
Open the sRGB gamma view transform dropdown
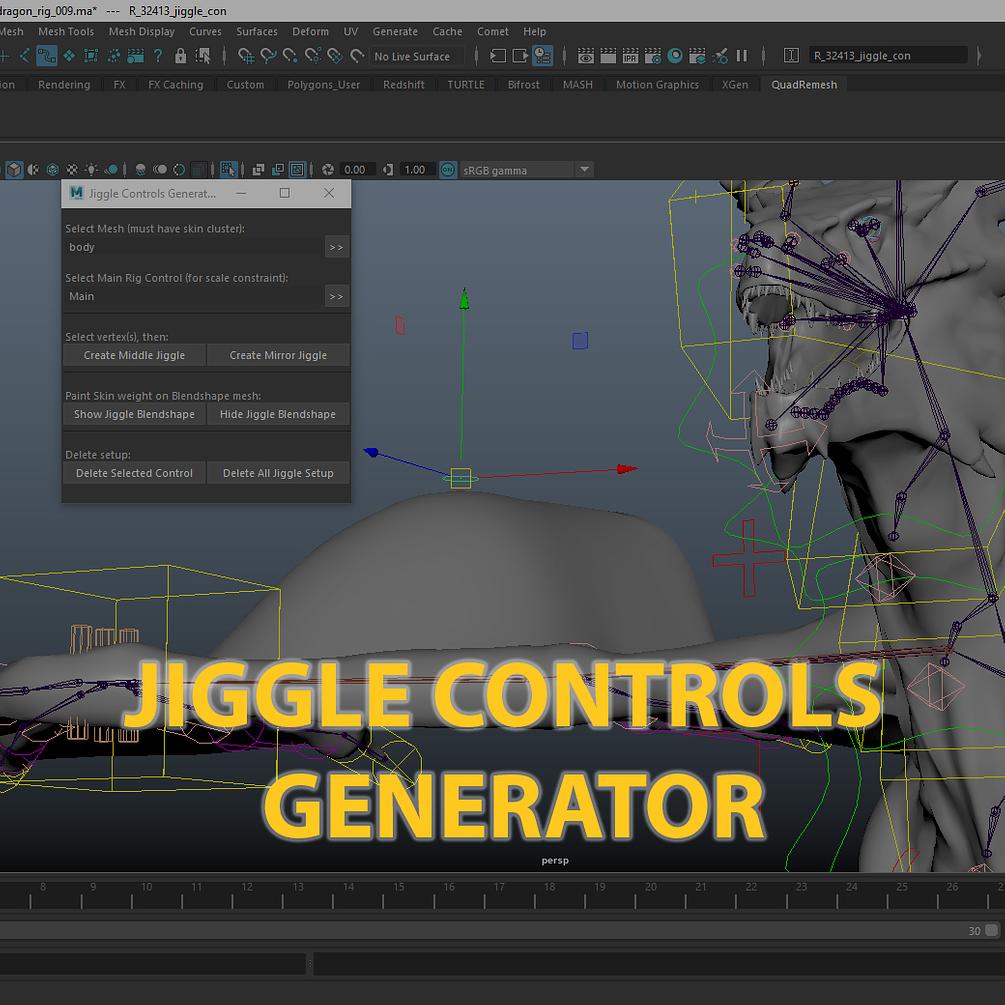pyautogui.click(x=584, y=169)
